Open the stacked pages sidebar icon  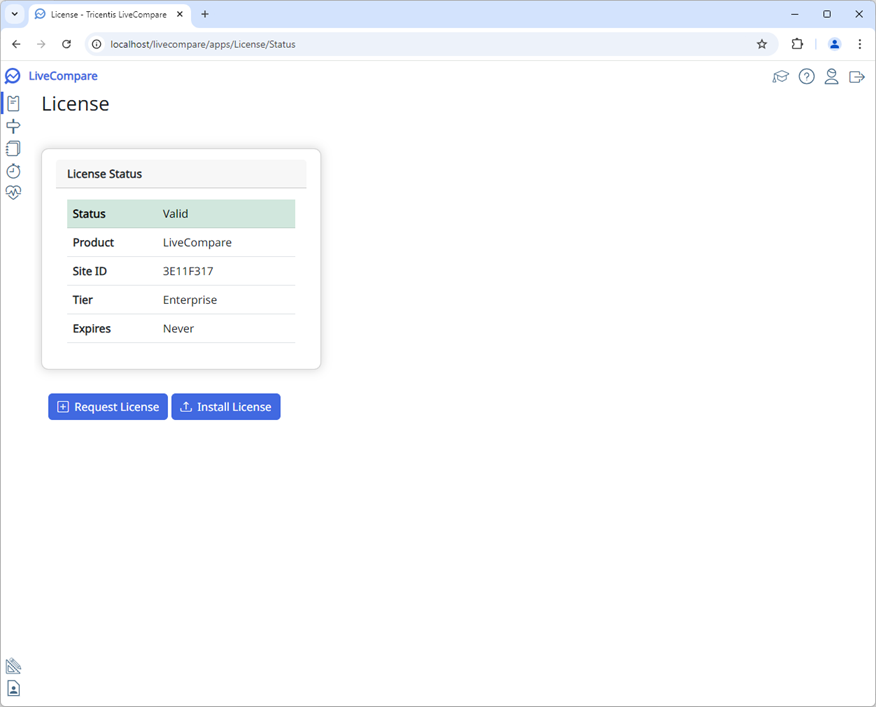(x=13, y=148)
